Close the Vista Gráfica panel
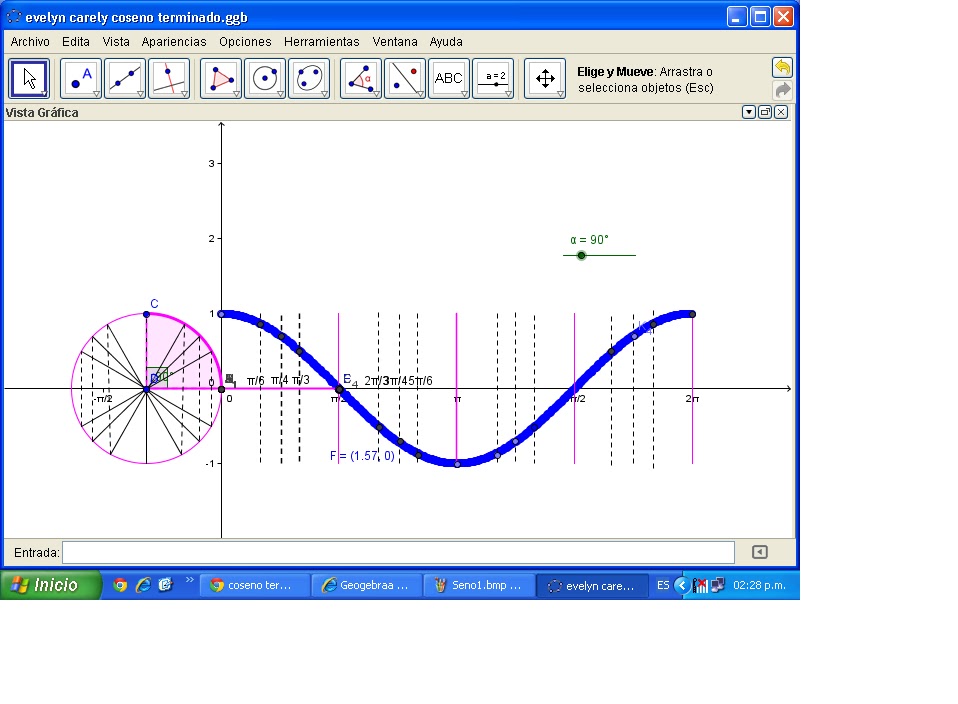The width and height of the screenshot is (958, 704). pyautogui.click(x=781, y=112)
